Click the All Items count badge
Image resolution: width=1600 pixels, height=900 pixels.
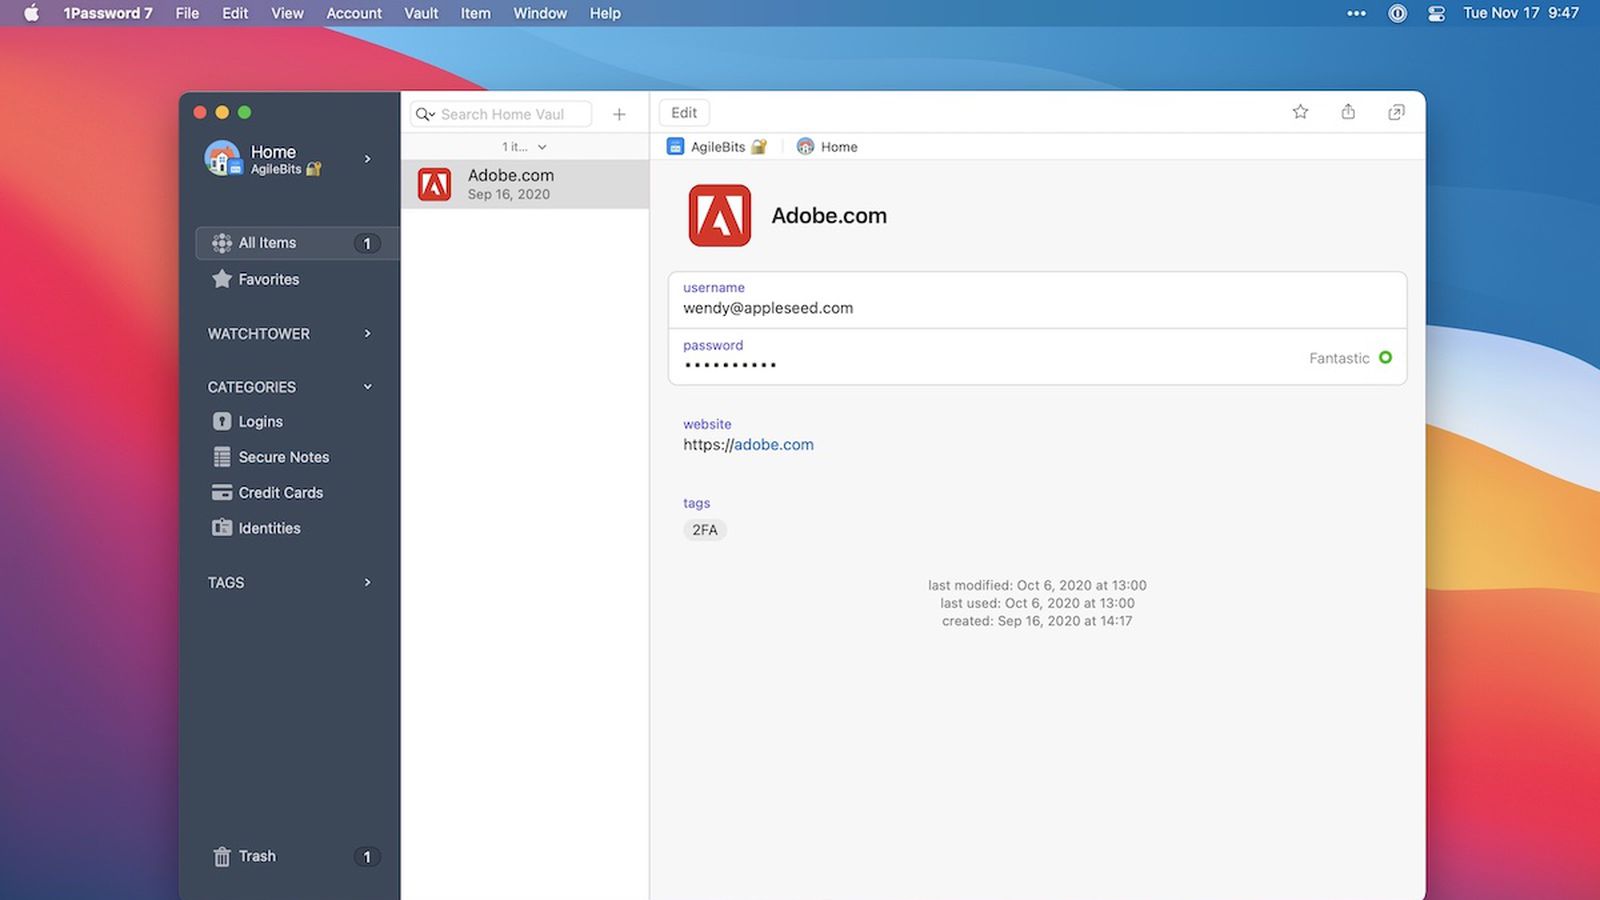pyautogui.click(x=367, y=243)
